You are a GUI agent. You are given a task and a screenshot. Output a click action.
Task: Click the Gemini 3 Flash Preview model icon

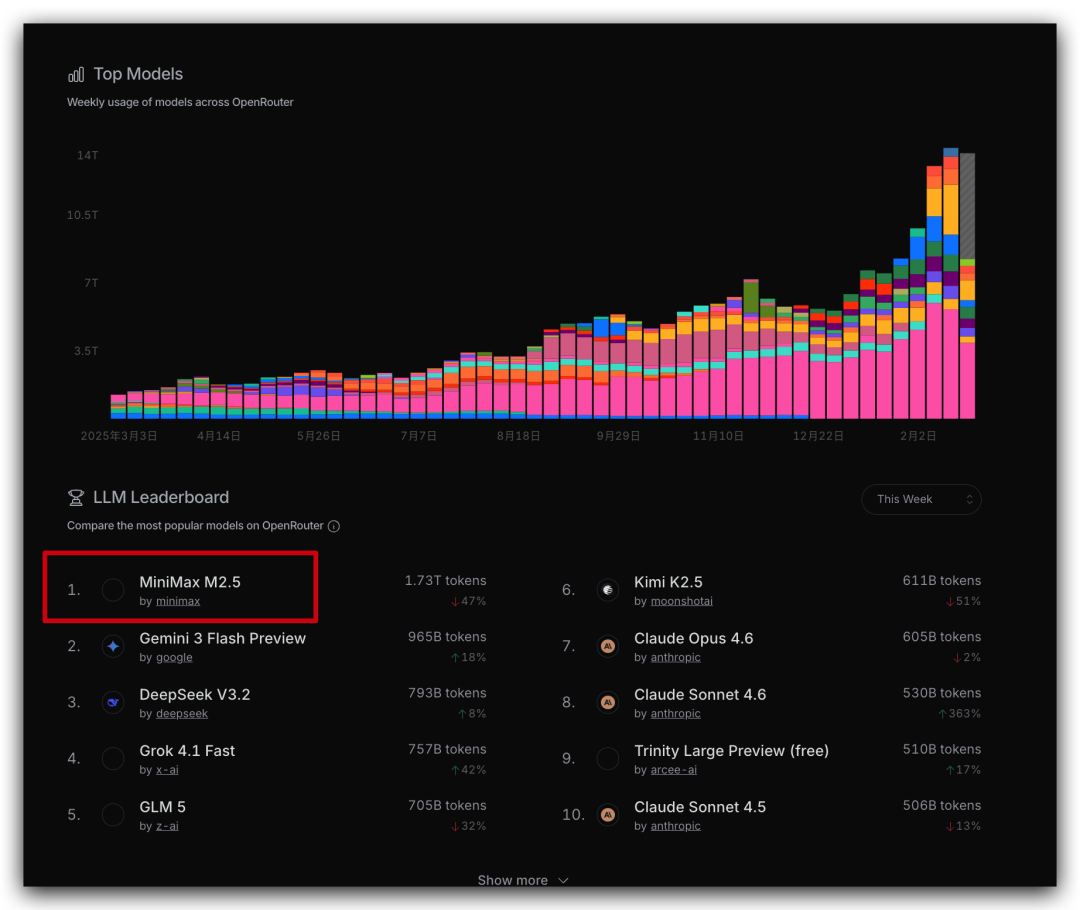pos(113,647)
